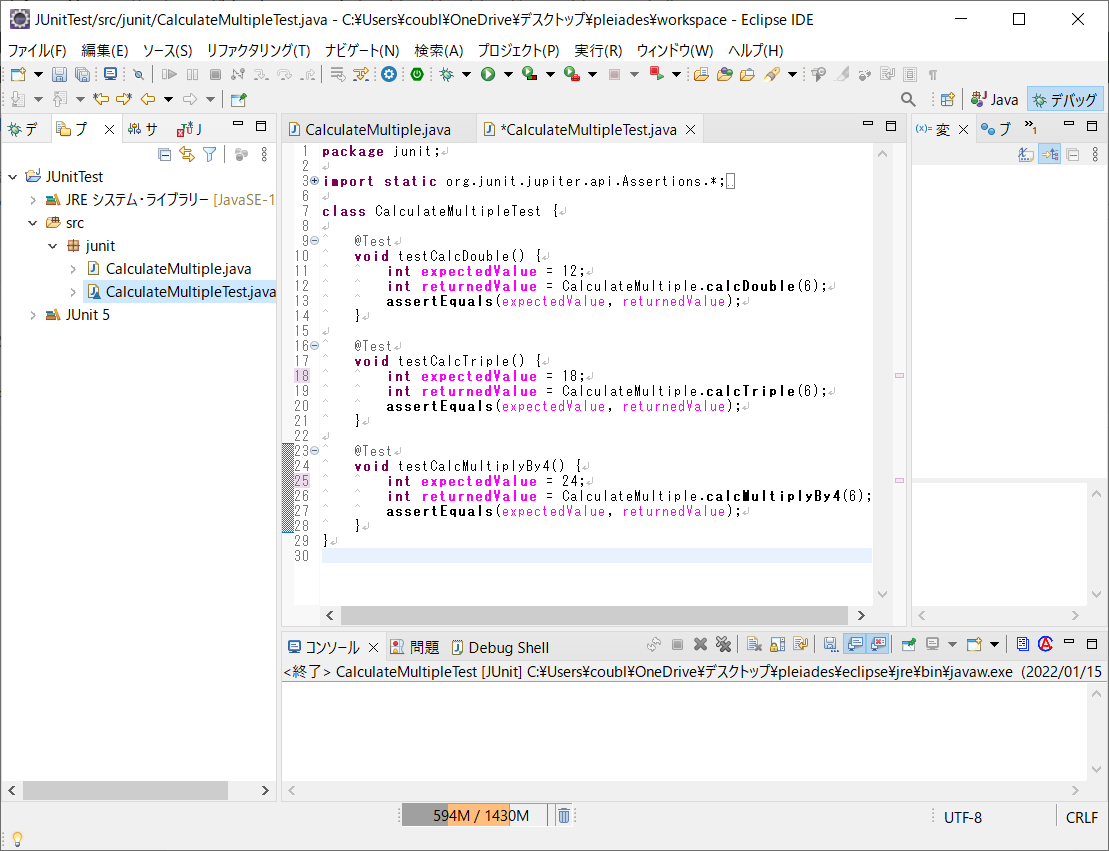
Task: Click the empty line 30 in editor
Action: pyautogui.click(x=596, y=556)
